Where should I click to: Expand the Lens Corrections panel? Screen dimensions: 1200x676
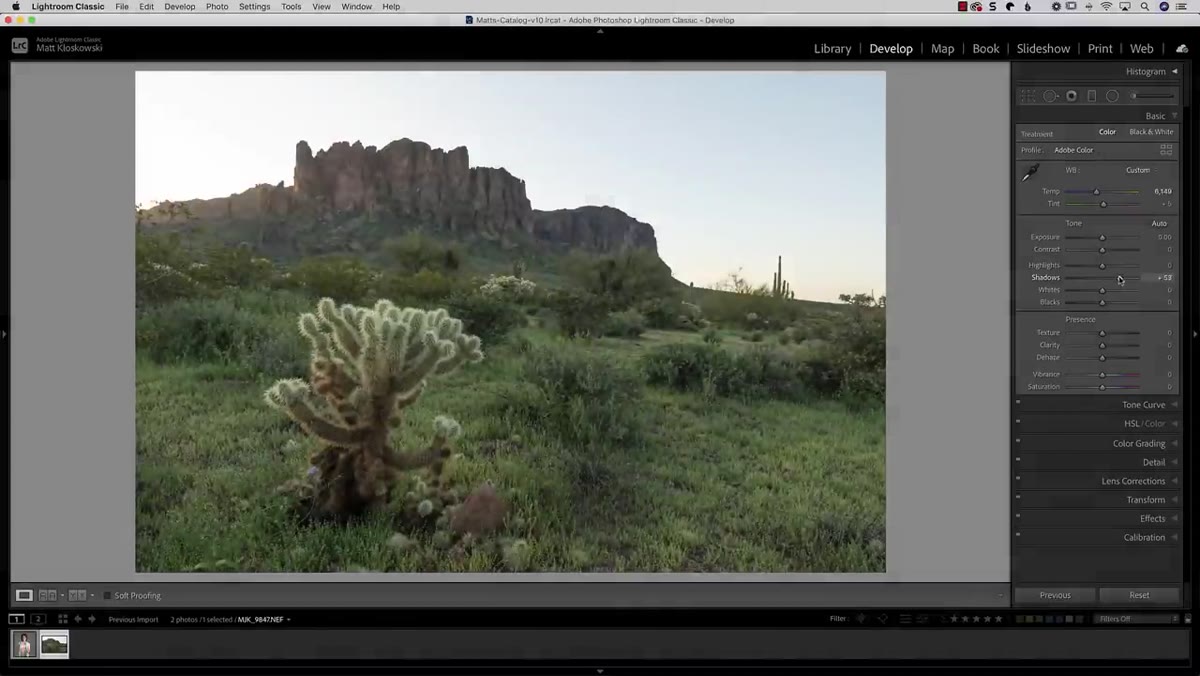pos(1097,481)
